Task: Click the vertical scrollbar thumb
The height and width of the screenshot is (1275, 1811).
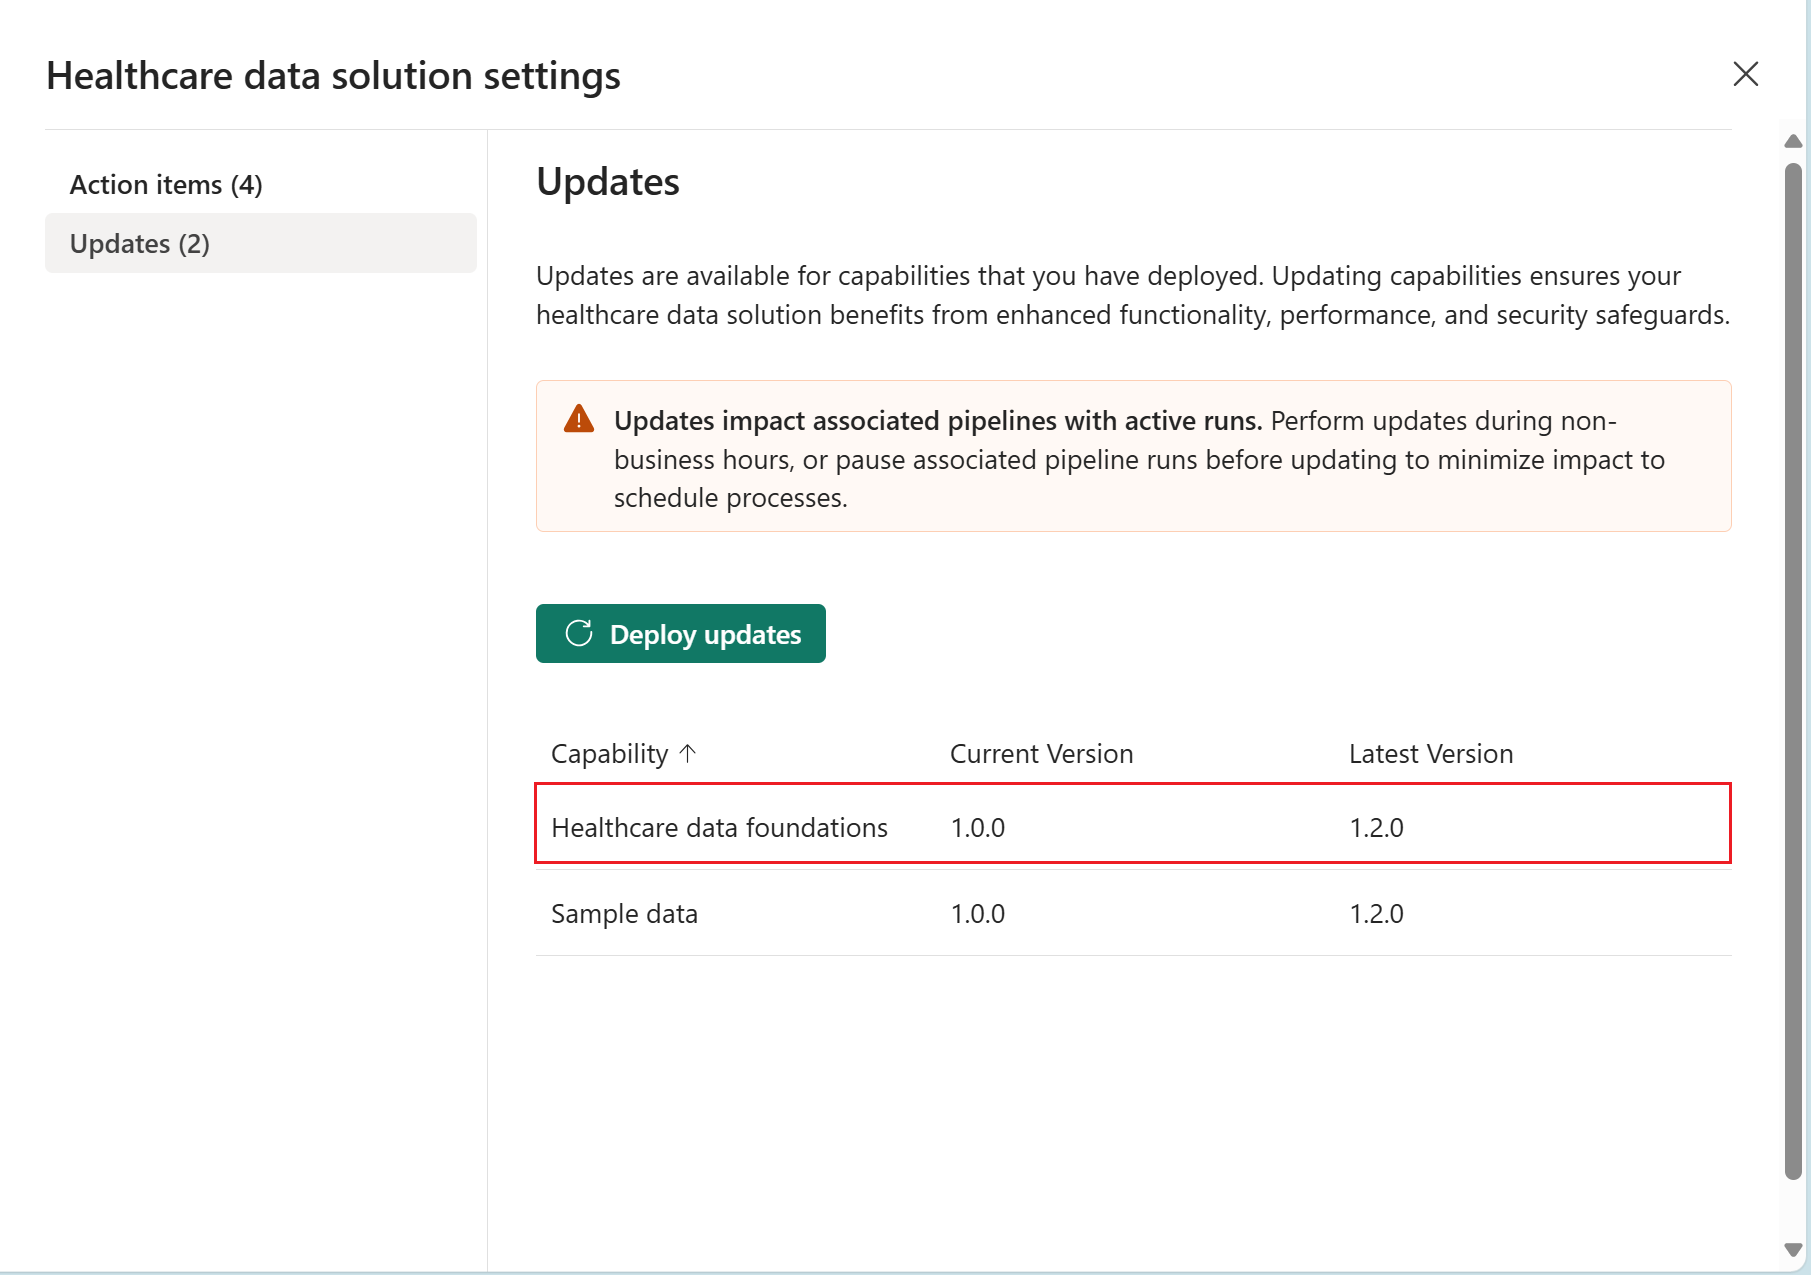Action: click(x=1793, y=670)
